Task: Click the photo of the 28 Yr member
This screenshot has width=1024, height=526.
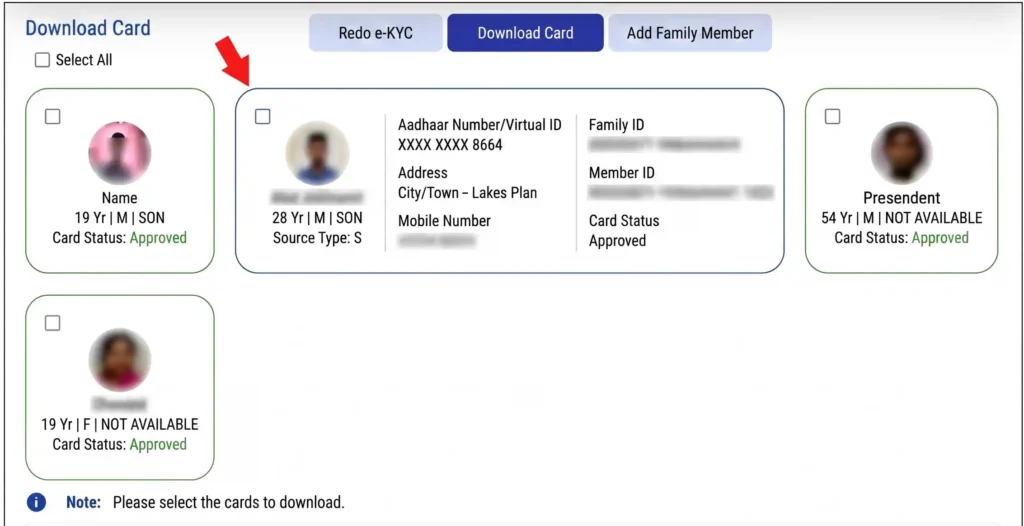Action: [317, 153]
